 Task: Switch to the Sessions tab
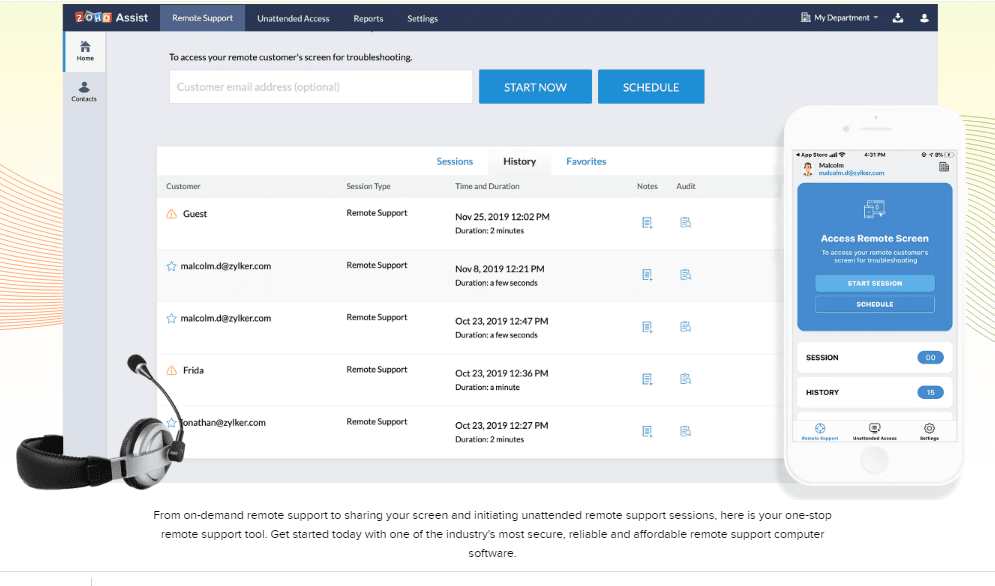tap(454, 161)
